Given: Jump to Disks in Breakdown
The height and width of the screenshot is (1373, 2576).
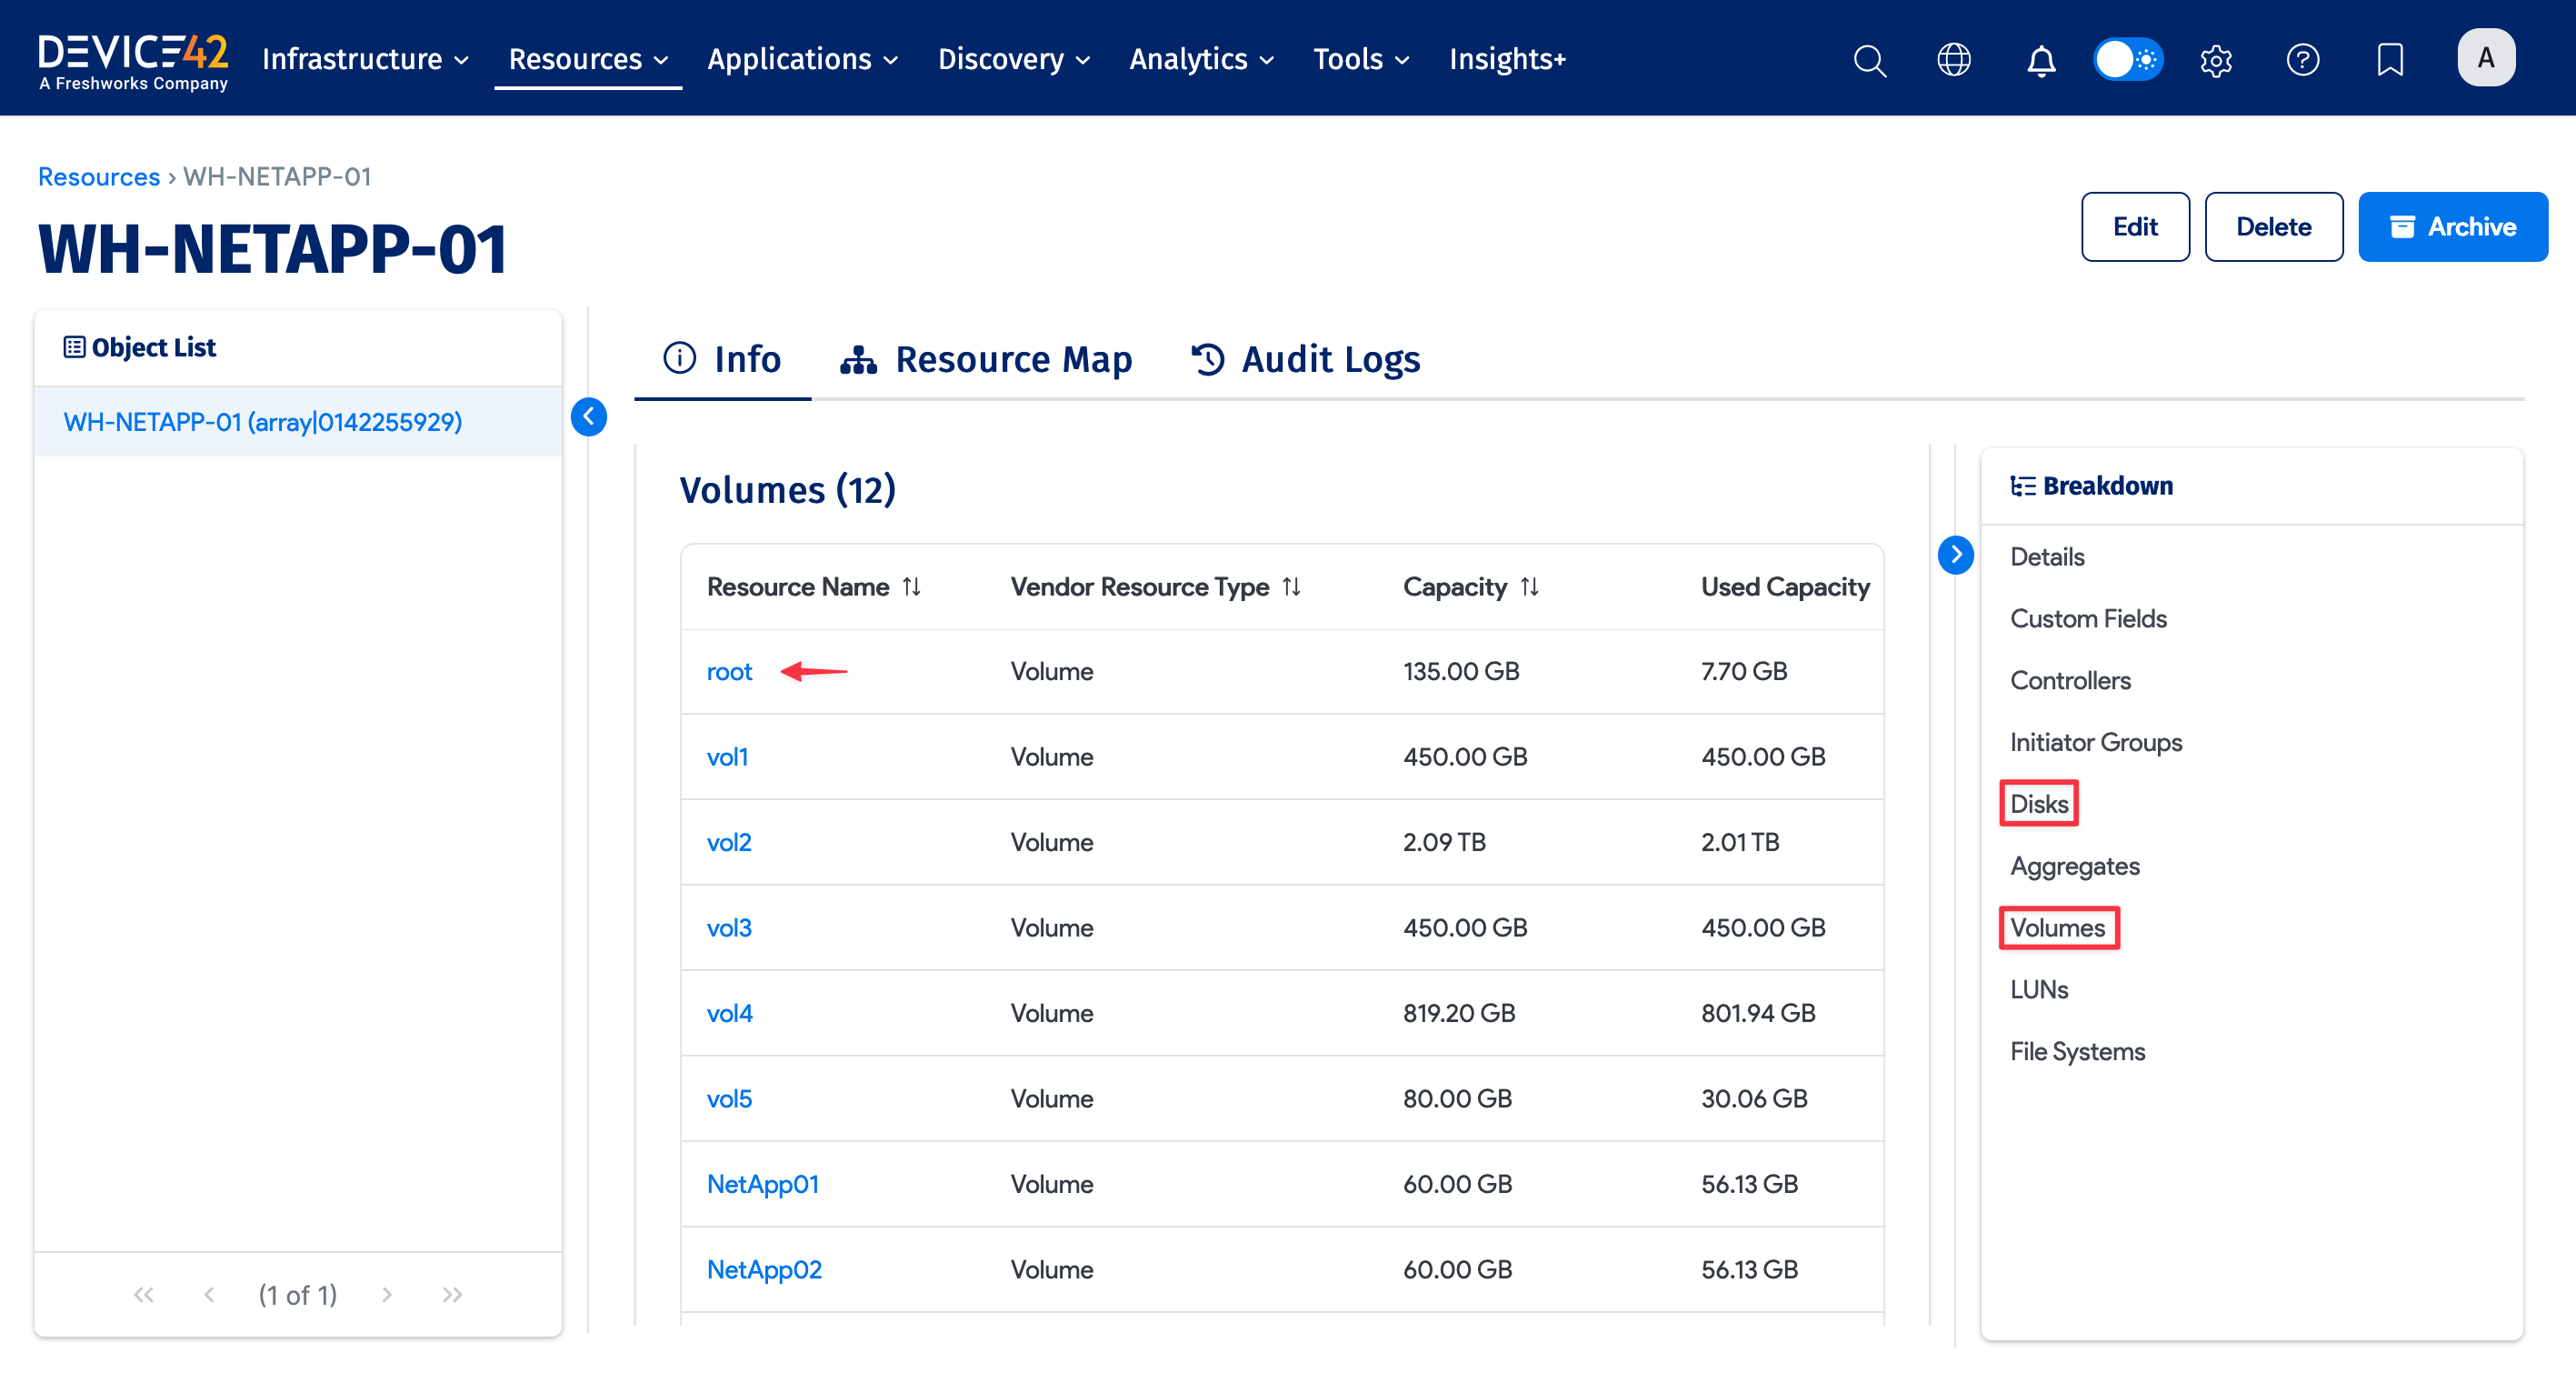Looking at the screenshot, I should pyautogui.click(x=2038, y=804).
